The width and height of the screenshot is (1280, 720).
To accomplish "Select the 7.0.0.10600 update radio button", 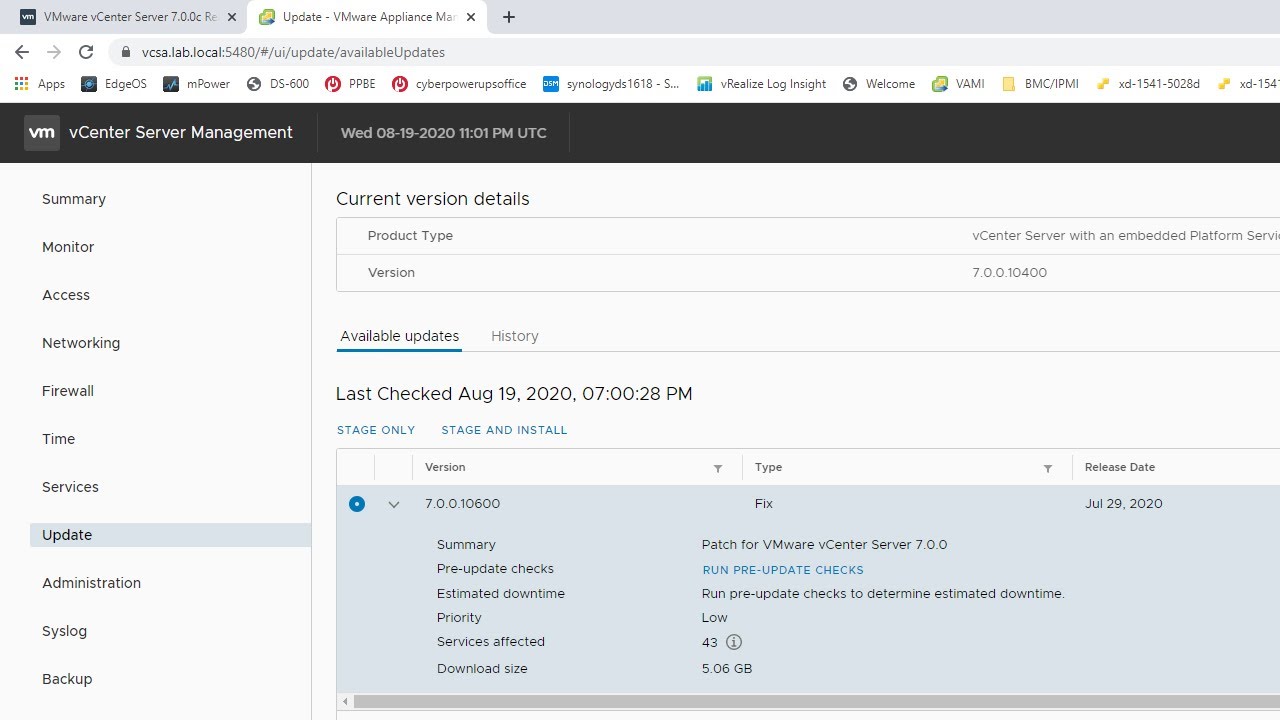I will click(x=357, y=504).
